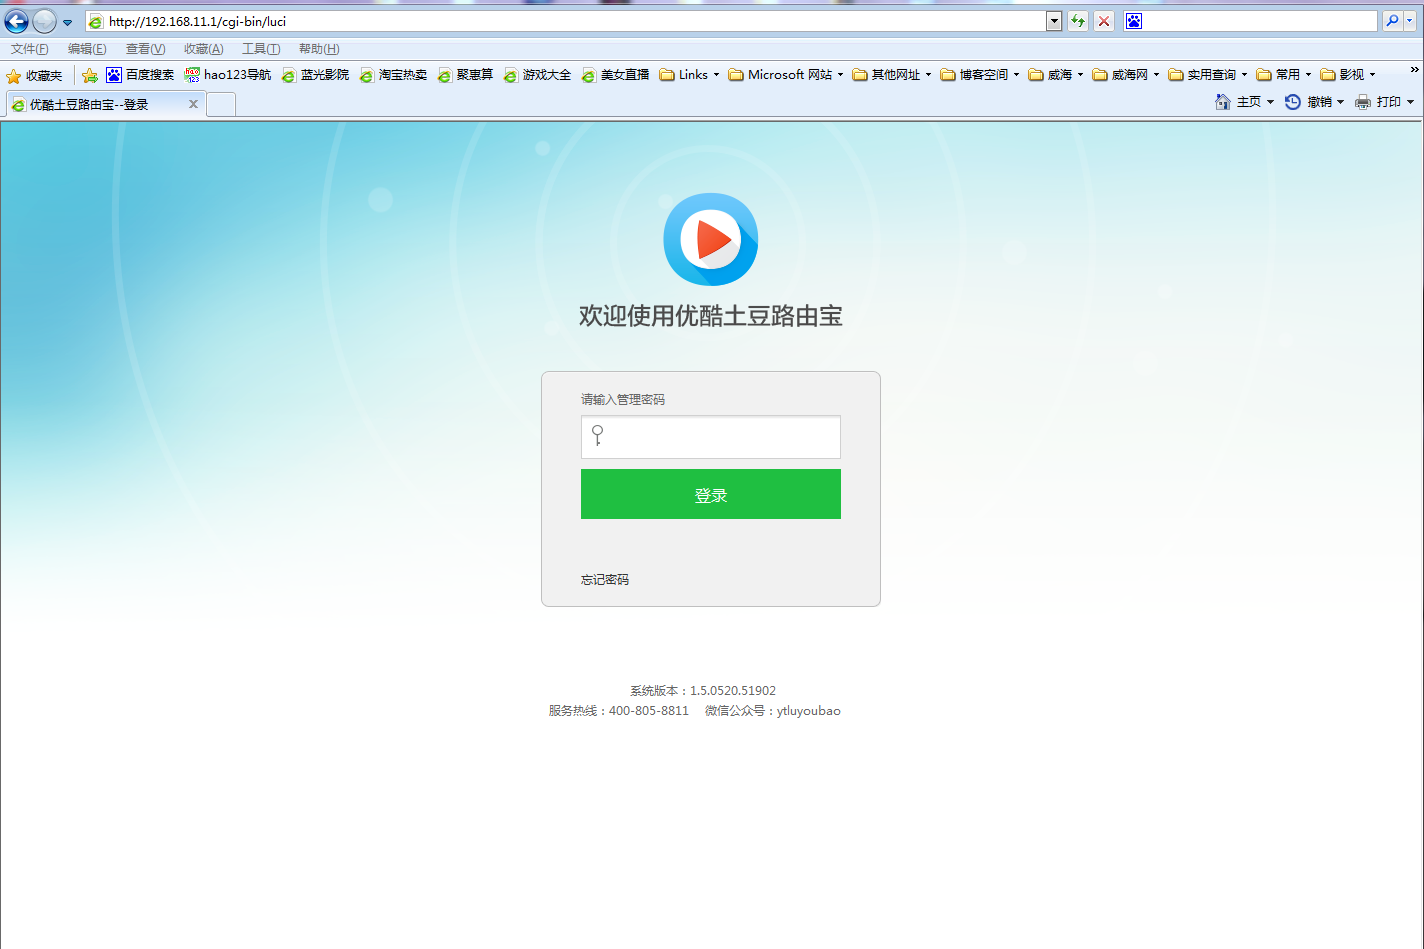Open the 蓝光影院 bookmark
Viewport: 1424px width, 949px height.
tap(315, 75)
